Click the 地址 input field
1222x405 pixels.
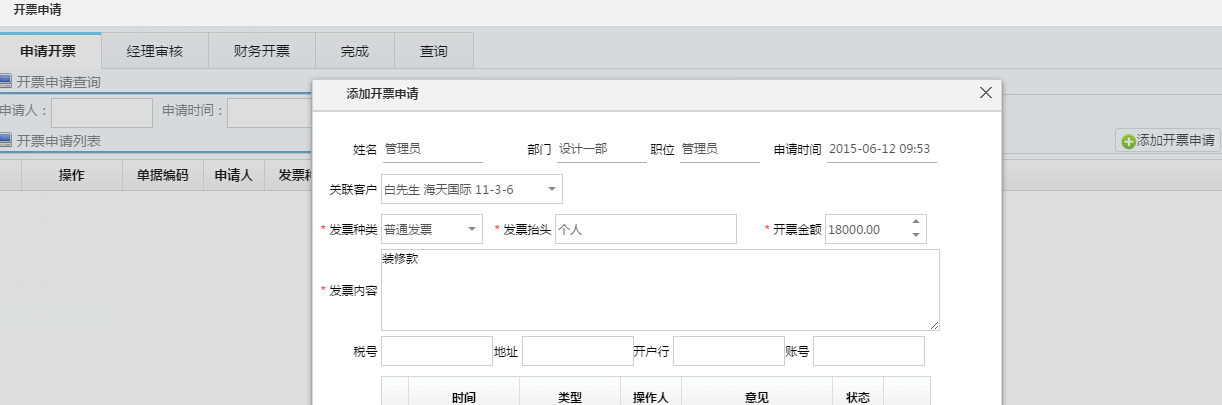577,351
